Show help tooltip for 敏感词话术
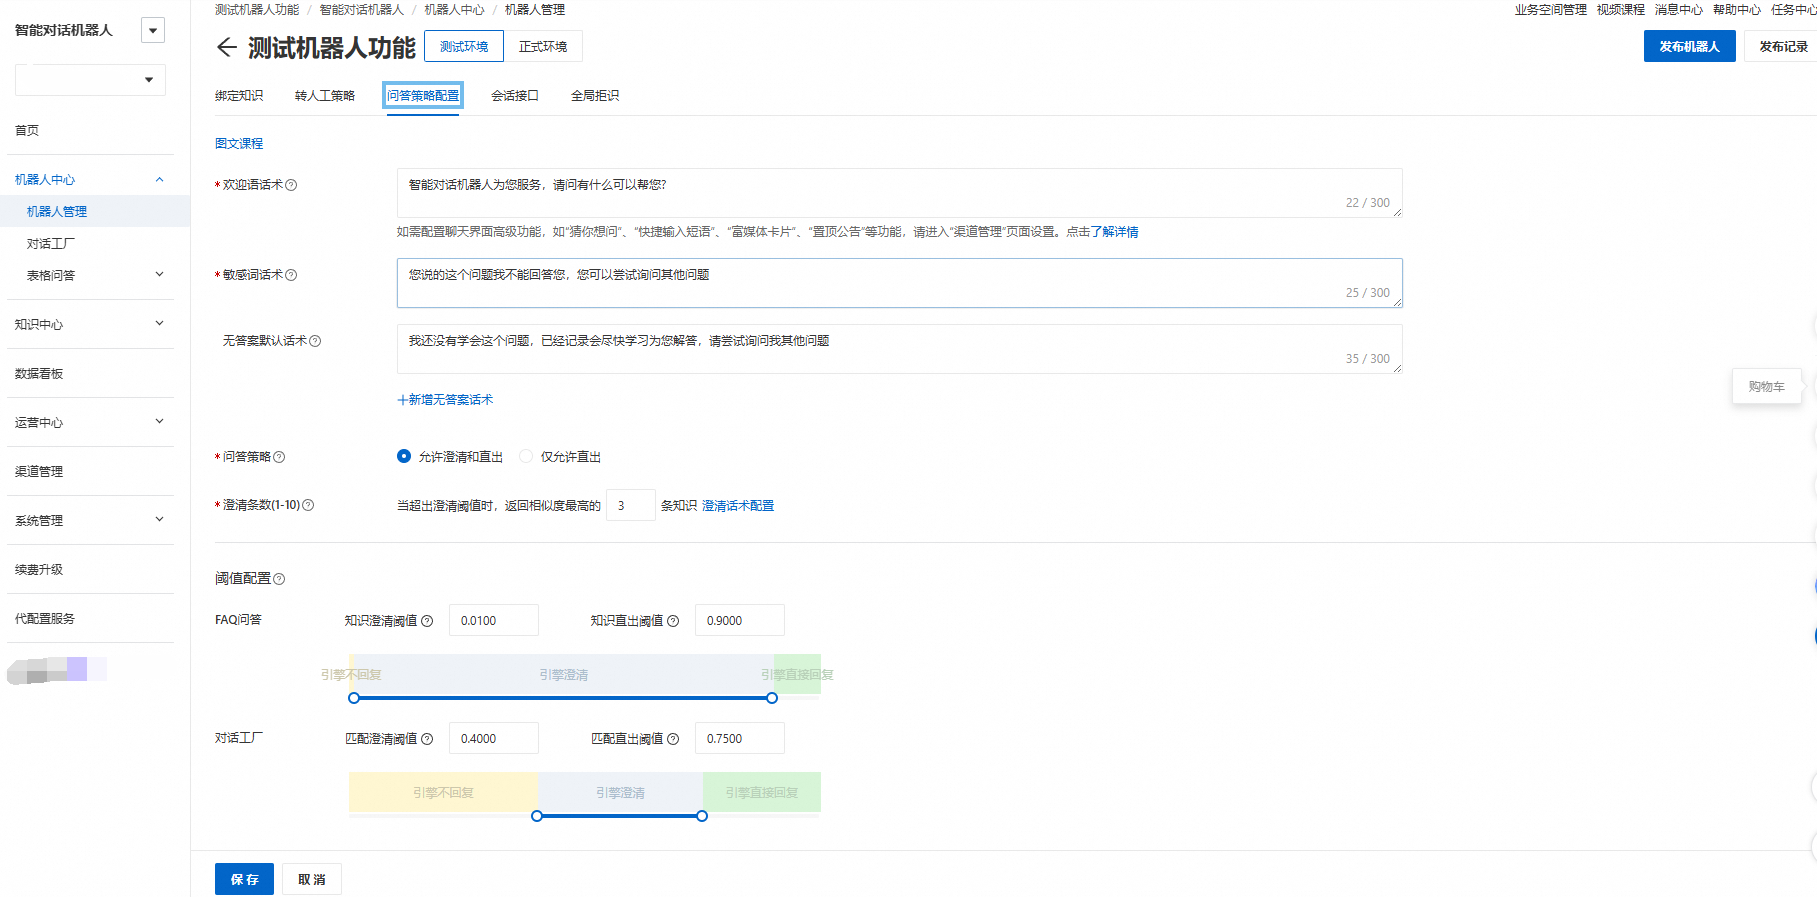Screen dimensions: 1817x897 click(291, 275)
